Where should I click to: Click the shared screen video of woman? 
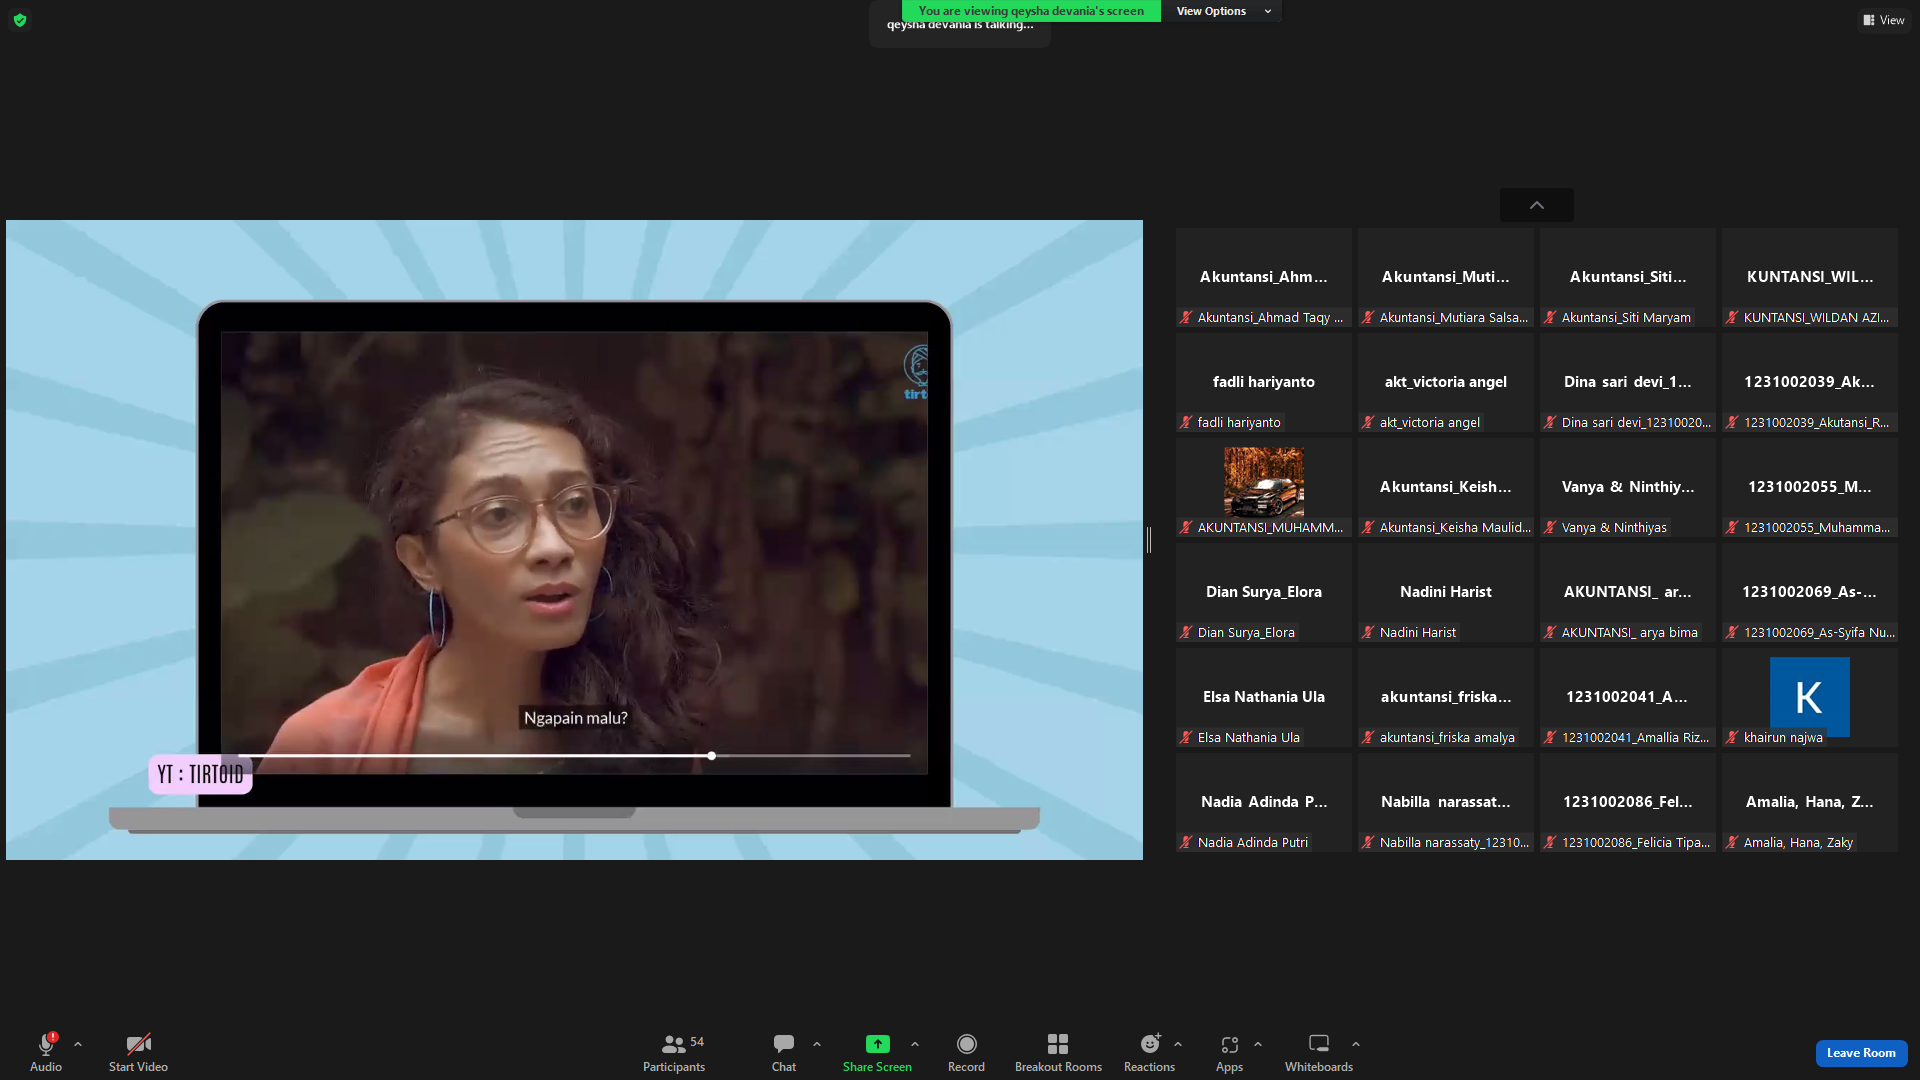point(574,552)
